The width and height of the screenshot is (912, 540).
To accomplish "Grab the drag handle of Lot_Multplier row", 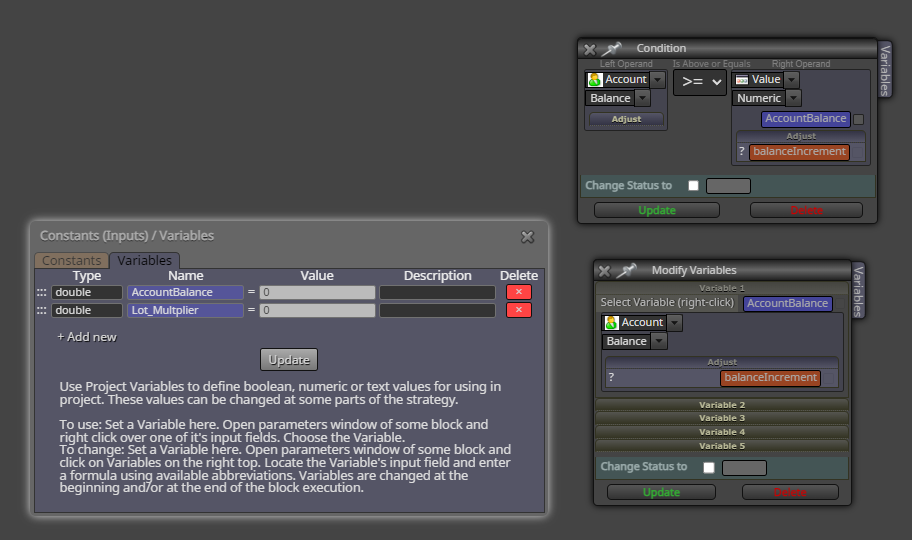I will pyautogui.click(x=41, y=310).
